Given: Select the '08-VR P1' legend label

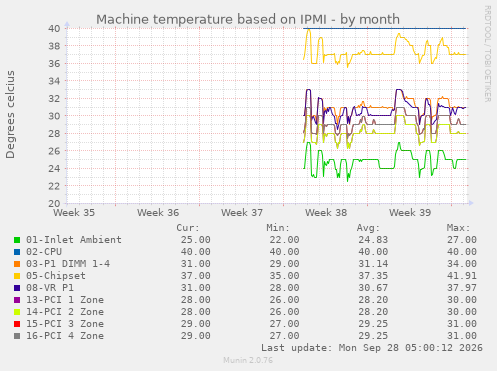Looking at the screenshot, I should click(50, 288).
